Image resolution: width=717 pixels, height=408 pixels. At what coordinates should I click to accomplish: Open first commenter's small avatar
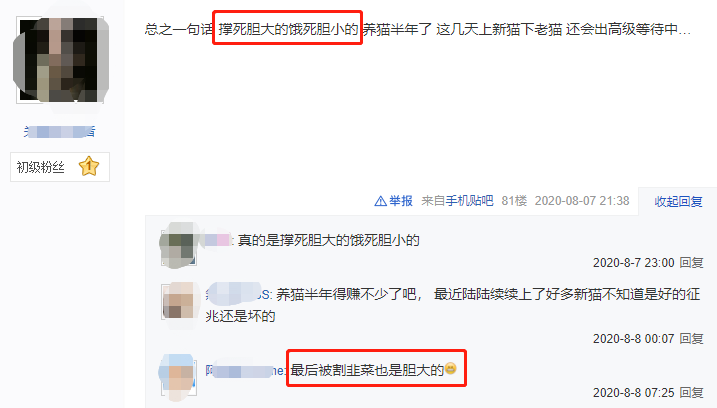click(x=179, y=247)
